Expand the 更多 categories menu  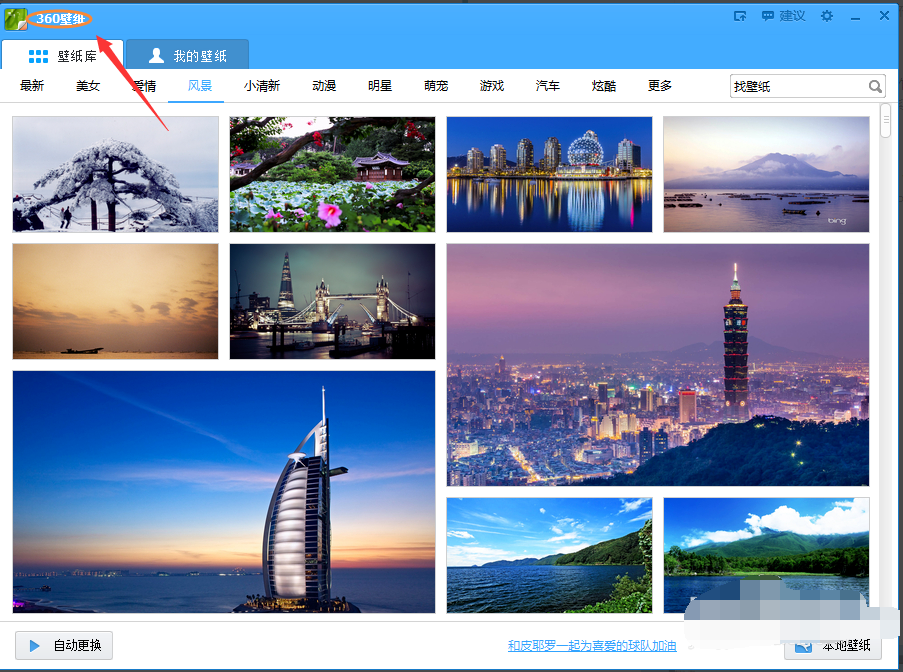(659, 86)
